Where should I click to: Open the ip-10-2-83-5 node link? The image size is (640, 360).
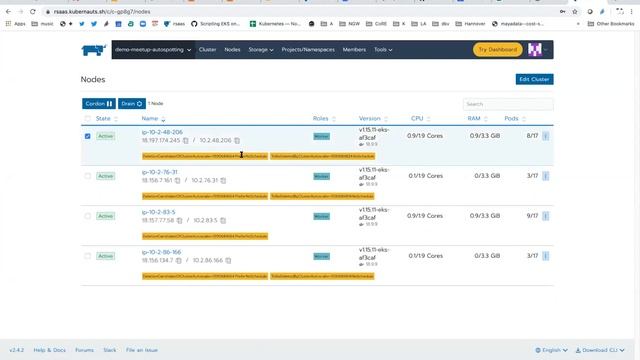pyautogui.click(x=158, y=212)
